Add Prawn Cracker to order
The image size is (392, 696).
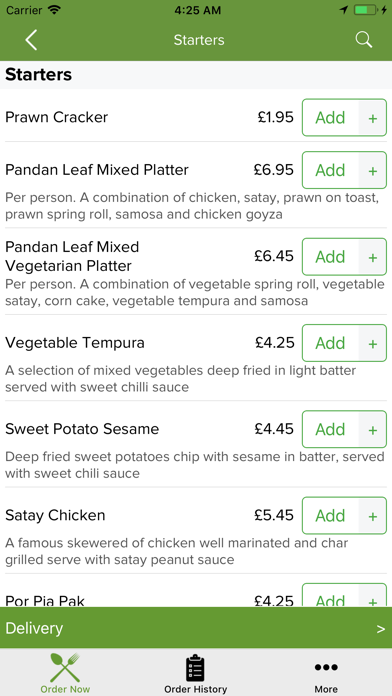tap(330, 118)
